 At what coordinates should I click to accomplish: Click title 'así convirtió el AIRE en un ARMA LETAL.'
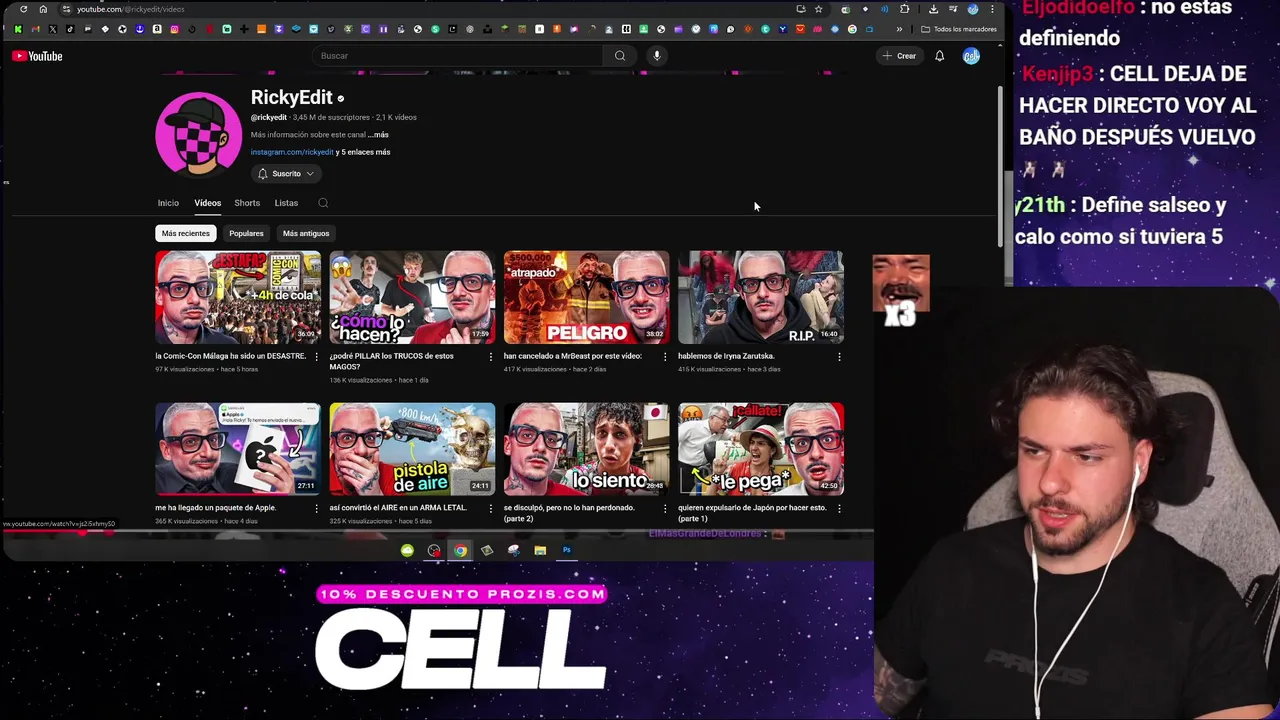click(x=398, y=508)
